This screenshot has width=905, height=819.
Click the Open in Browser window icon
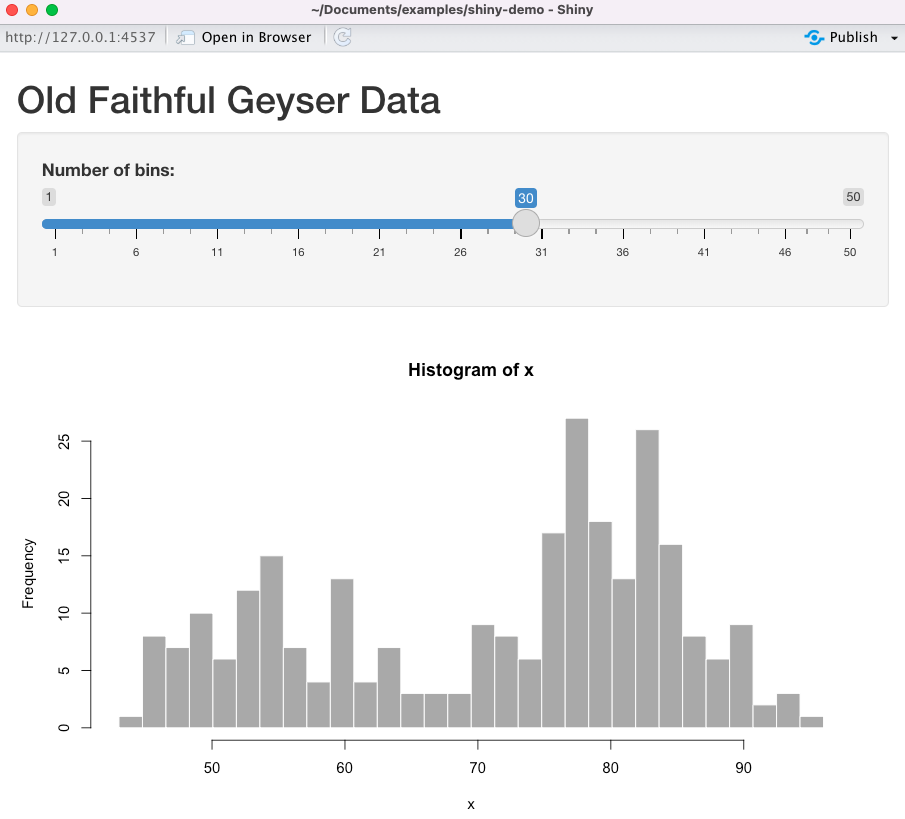pyautogui.click(x=184, y=37)
